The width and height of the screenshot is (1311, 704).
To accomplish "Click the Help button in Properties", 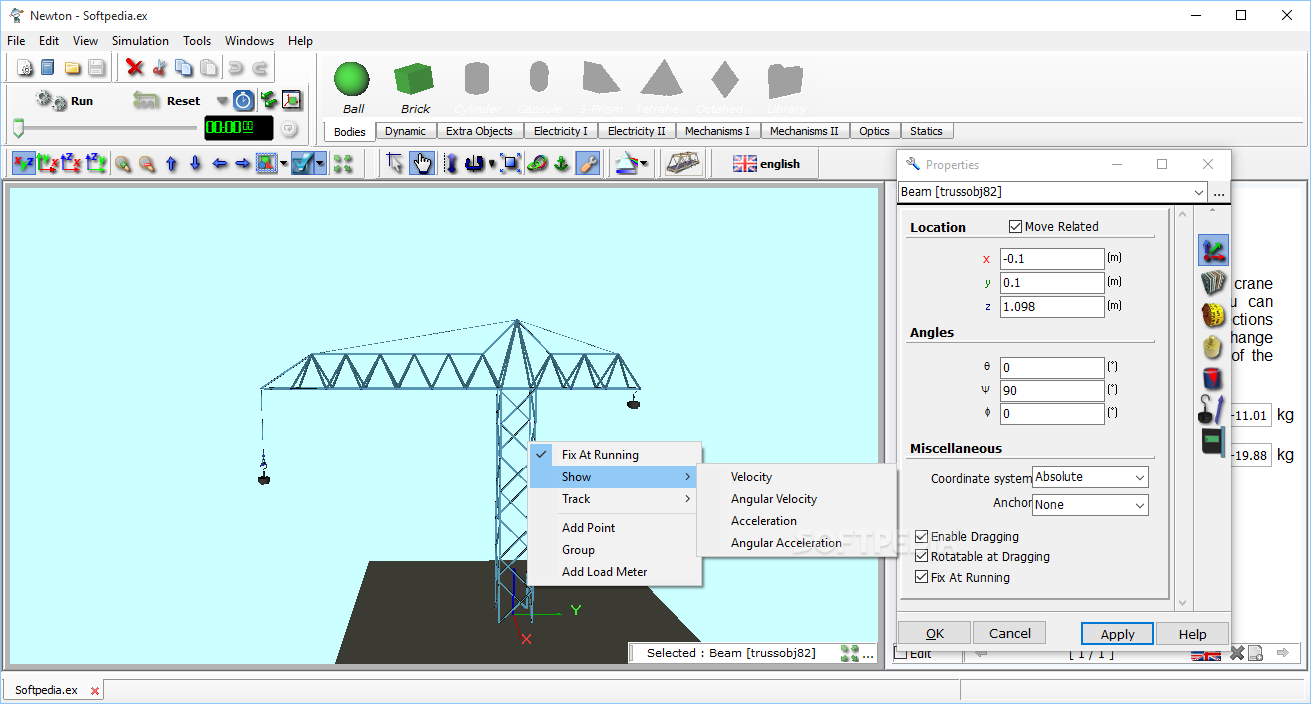I will [1192, 634].
